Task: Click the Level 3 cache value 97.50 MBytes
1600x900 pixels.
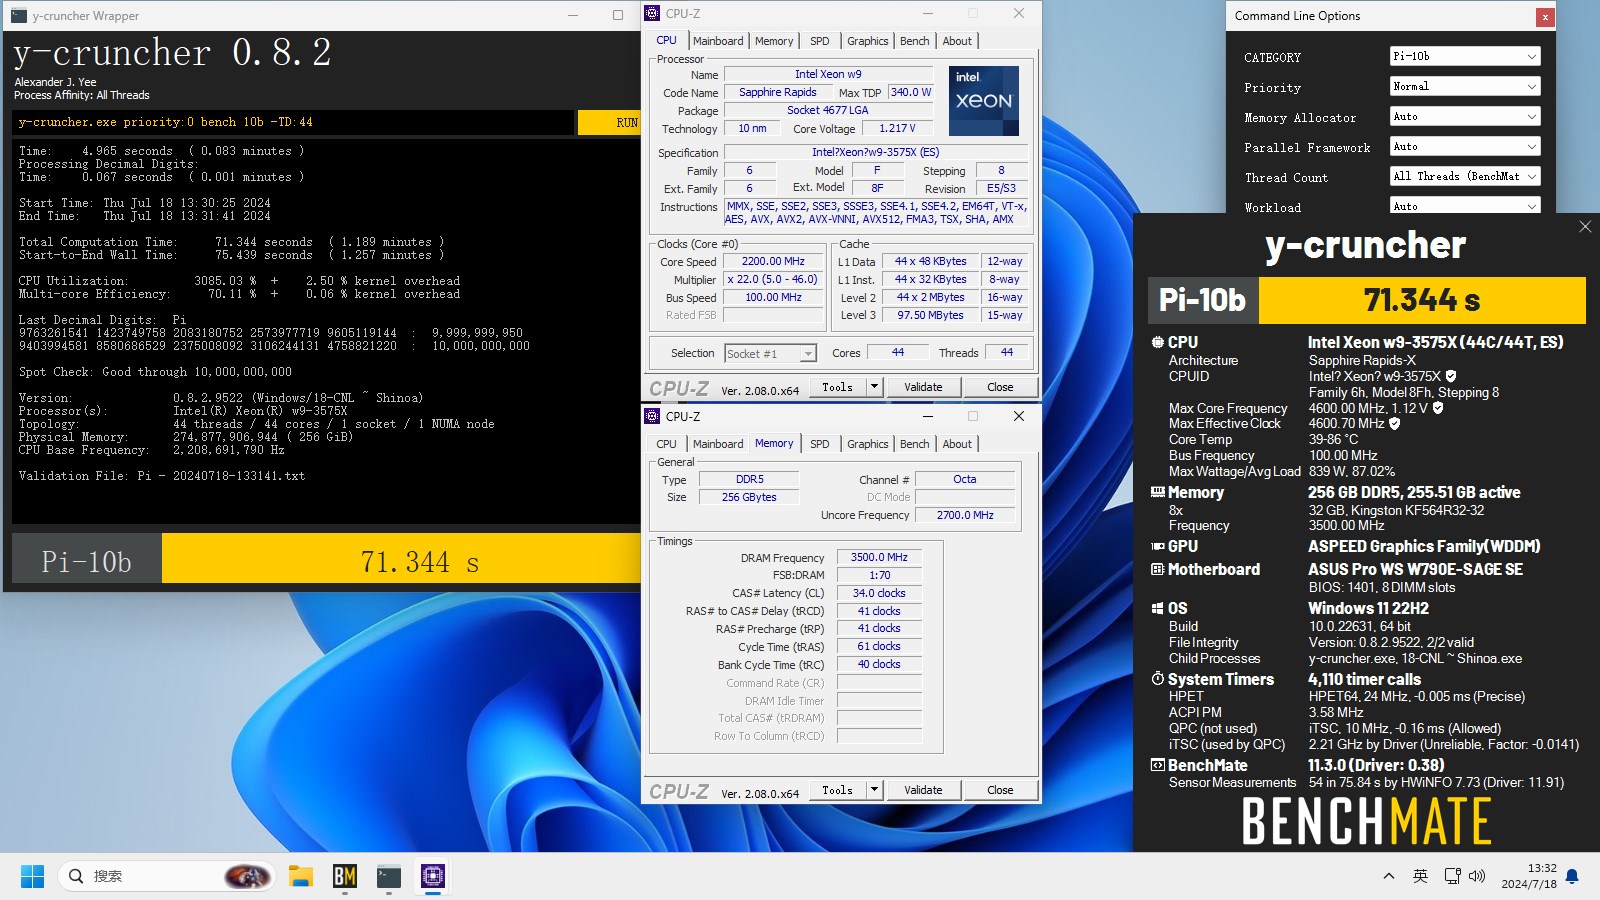Action: (x=930, y=315)
